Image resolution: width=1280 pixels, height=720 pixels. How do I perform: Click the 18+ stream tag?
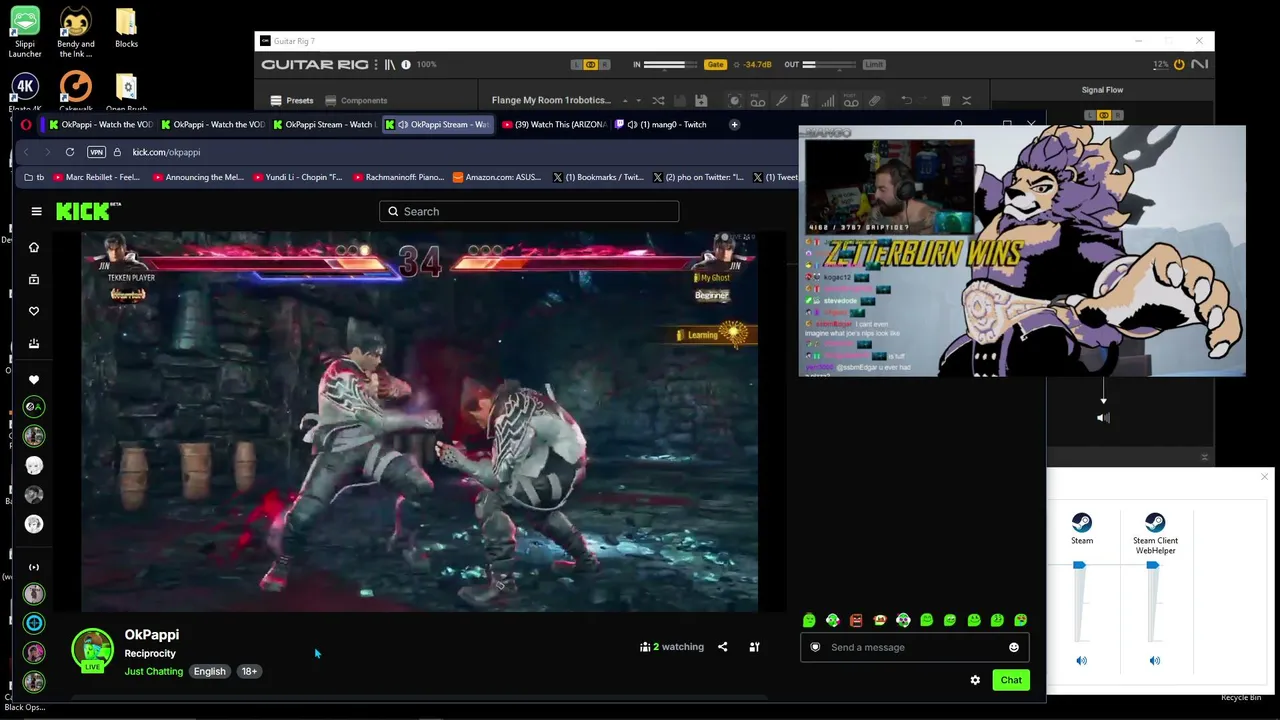(249, 672)
